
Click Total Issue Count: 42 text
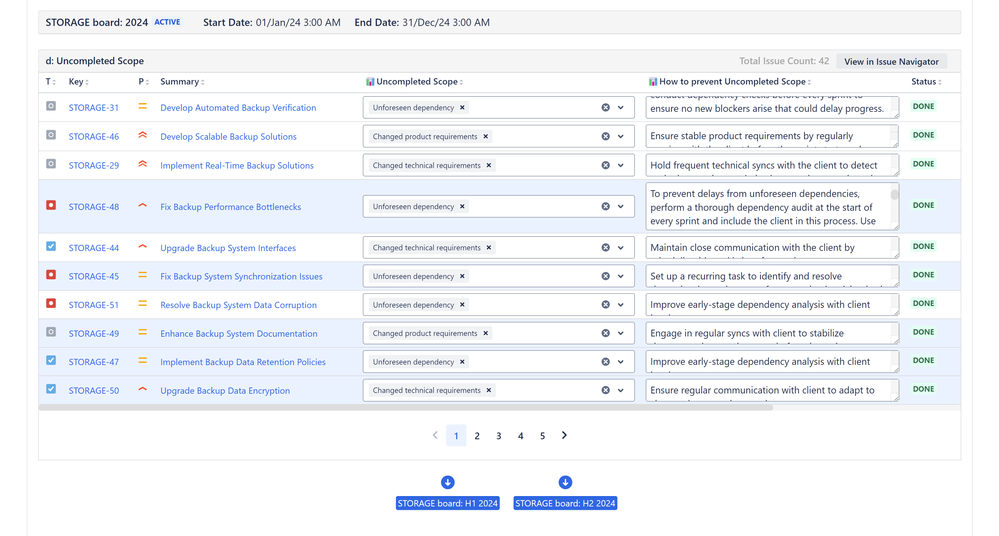pos(784,61)
